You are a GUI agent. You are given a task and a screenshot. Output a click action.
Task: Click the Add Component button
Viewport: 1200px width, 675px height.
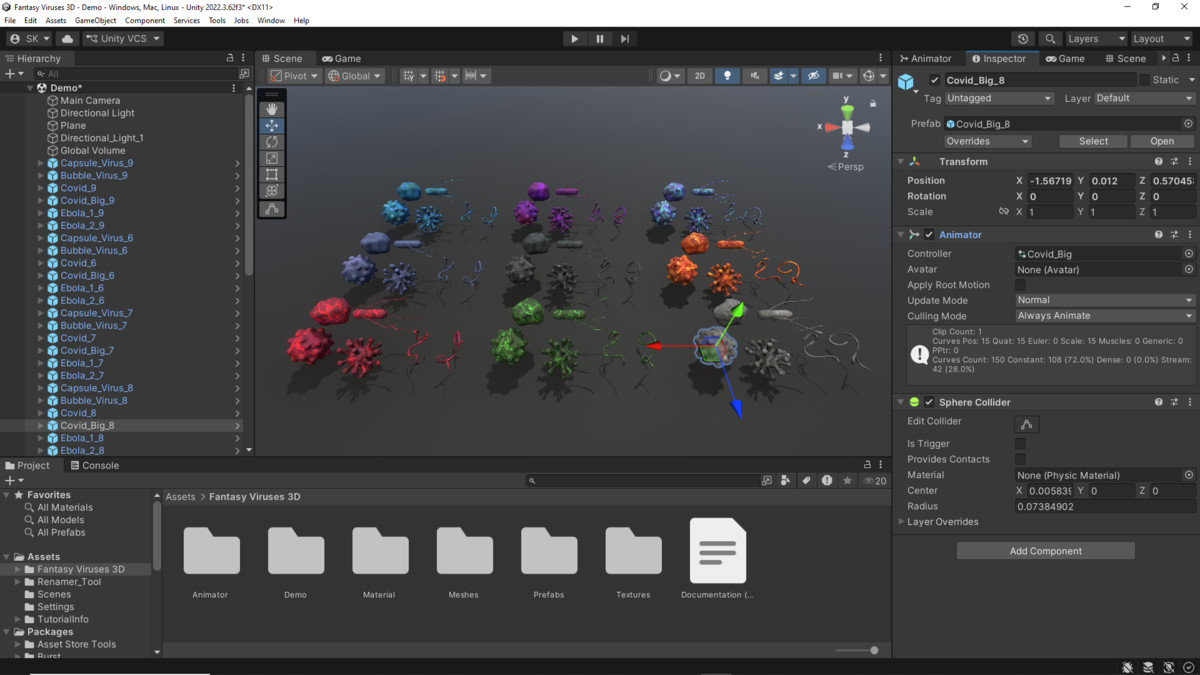[1045, 550]
